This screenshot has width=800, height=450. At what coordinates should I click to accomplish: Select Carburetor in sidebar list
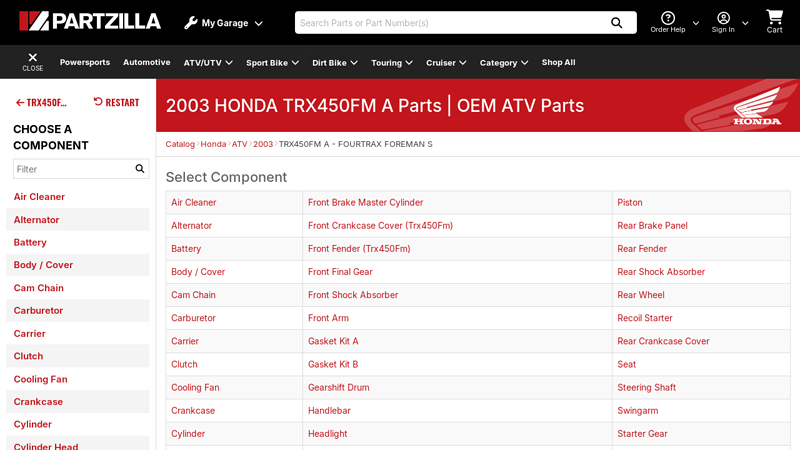38,310
